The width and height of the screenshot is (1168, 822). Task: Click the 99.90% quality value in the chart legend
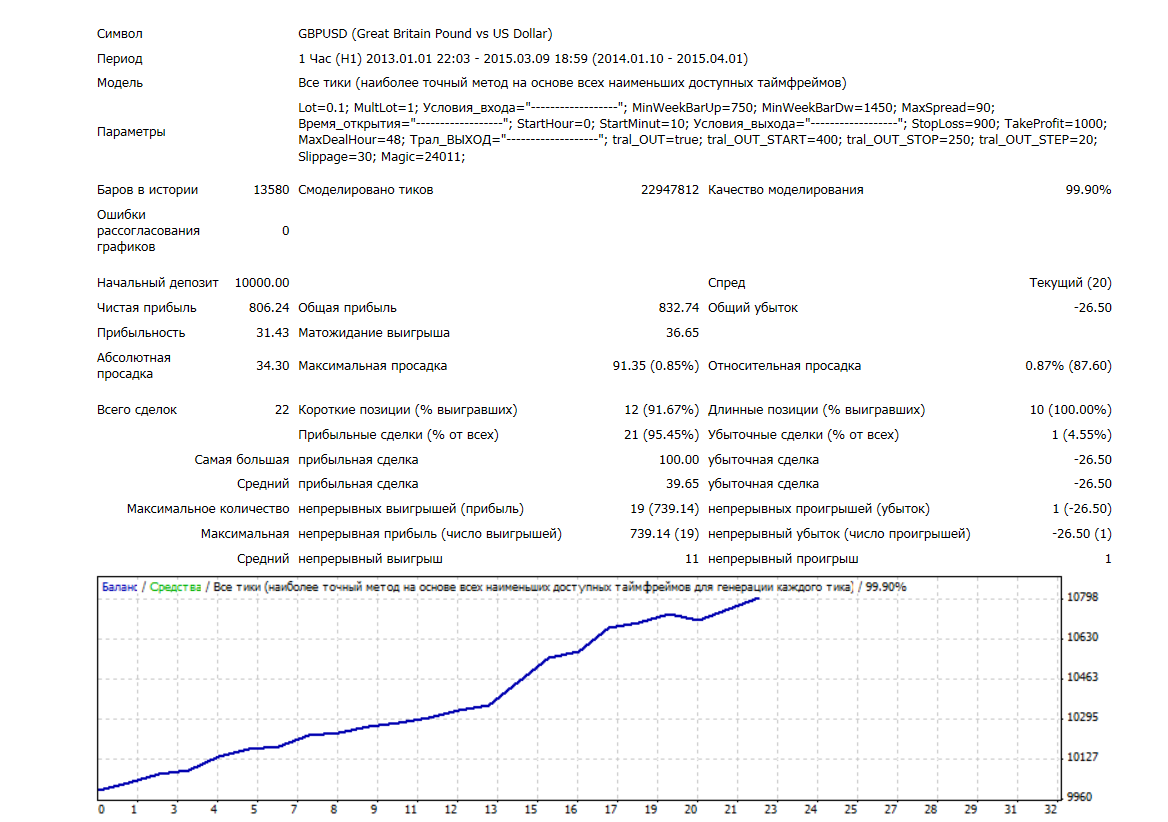pyautogui.click(x=886, y=587)
